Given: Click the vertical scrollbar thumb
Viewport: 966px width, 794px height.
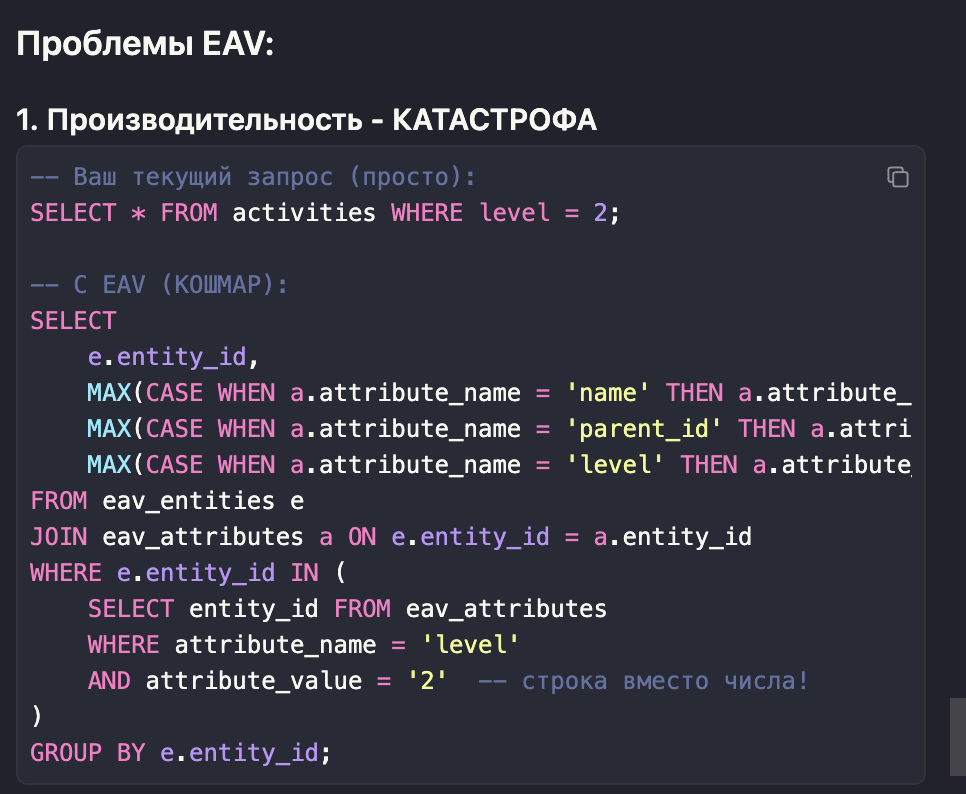Looking at the screenshot, I should point(957,730).
